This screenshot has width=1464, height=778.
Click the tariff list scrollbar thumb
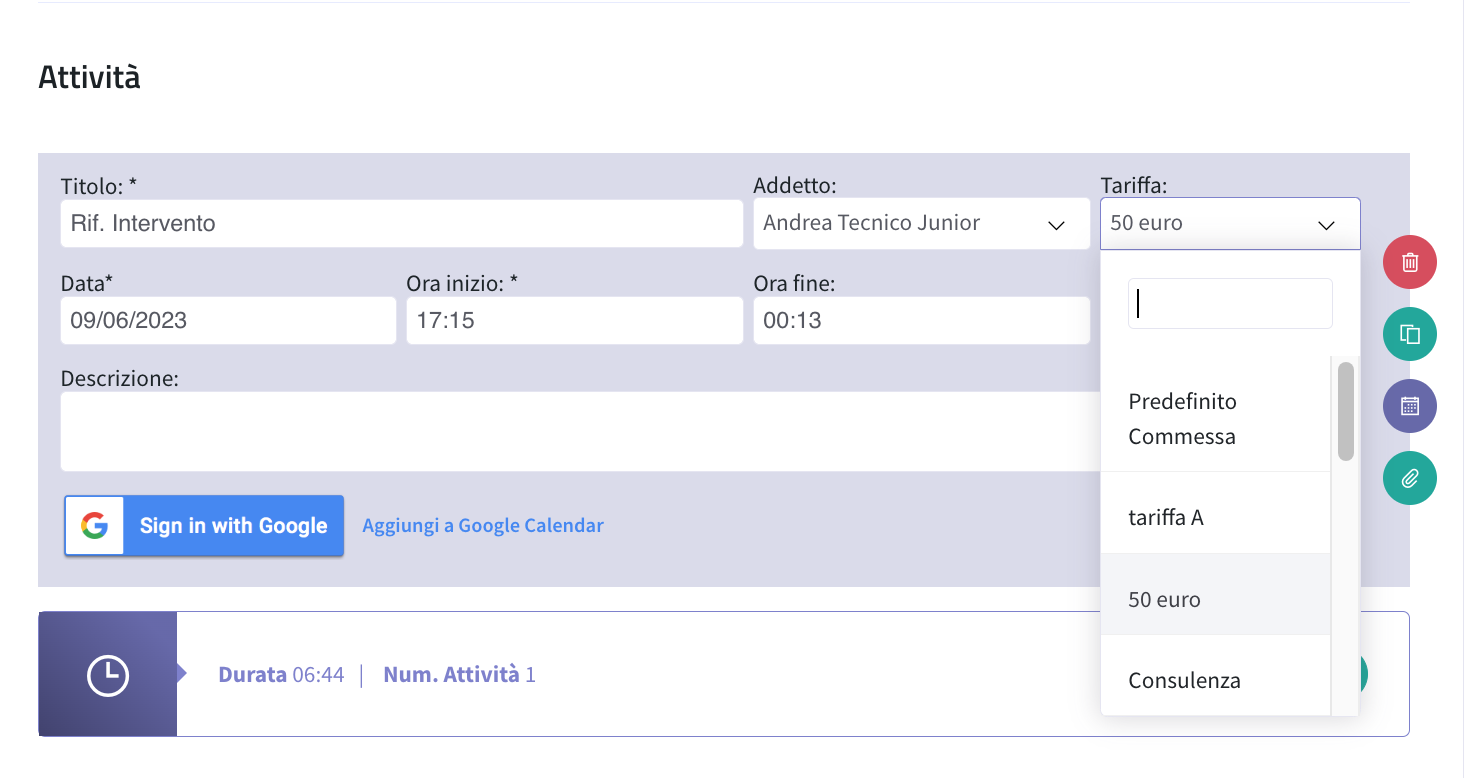coord(1346,411)
